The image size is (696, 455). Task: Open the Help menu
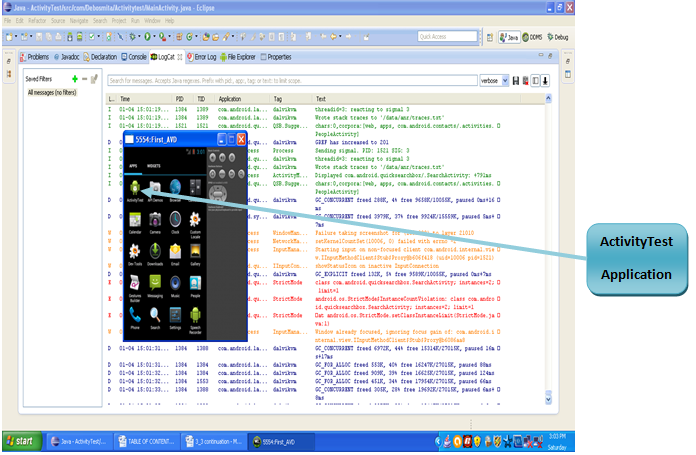point(170,21)
